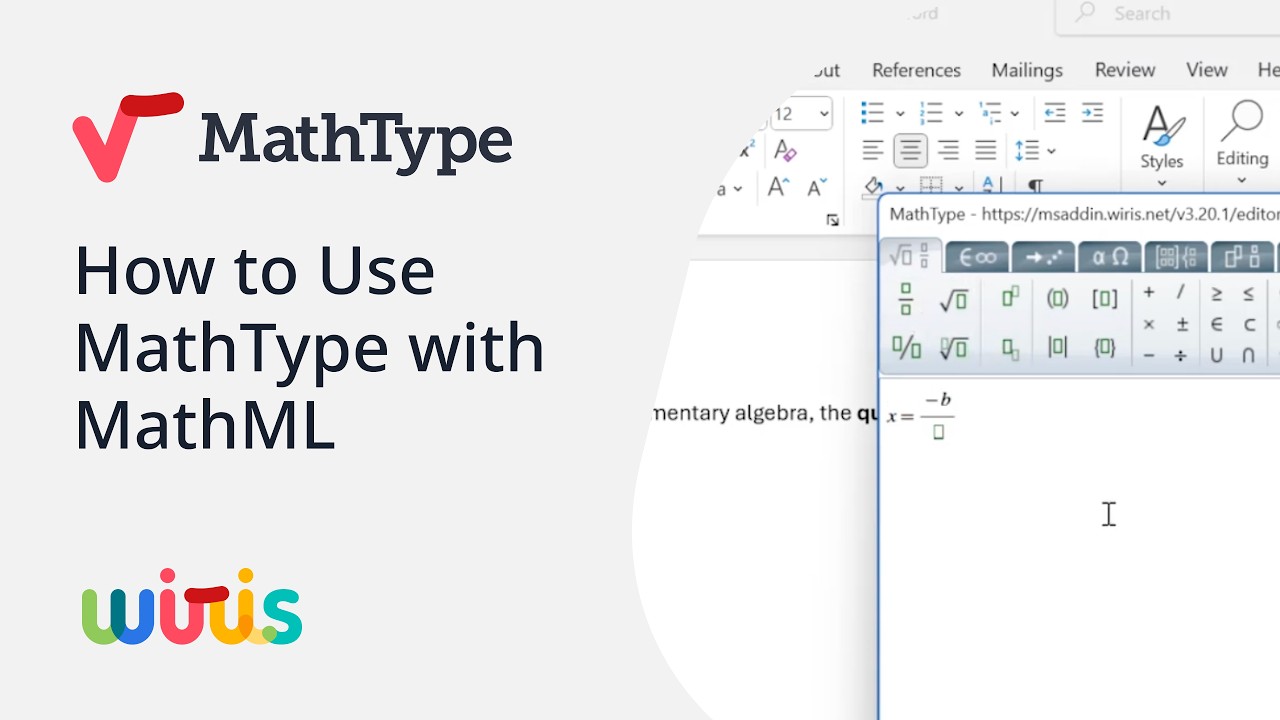Insert a fraction in the MathType editor

tap(905, 298)
